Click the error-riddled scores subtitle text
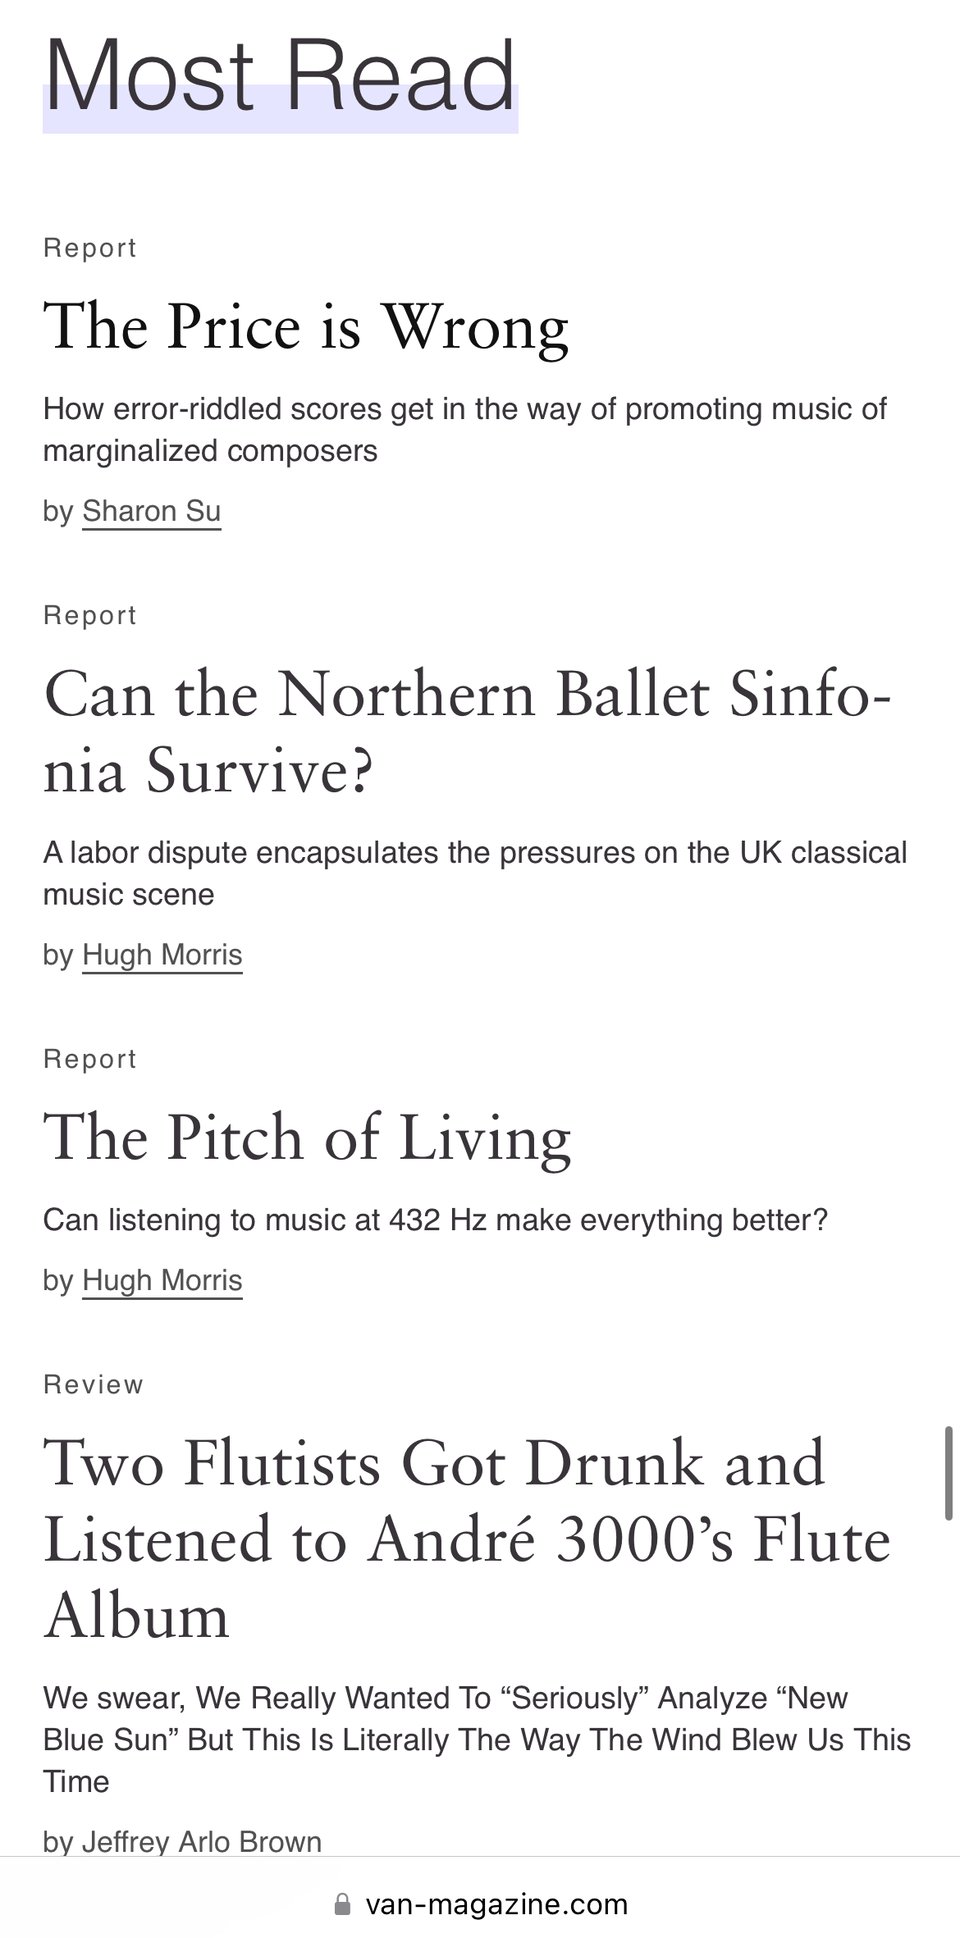The height and width of the screenshot is (1938, 960). click(465, 430)
